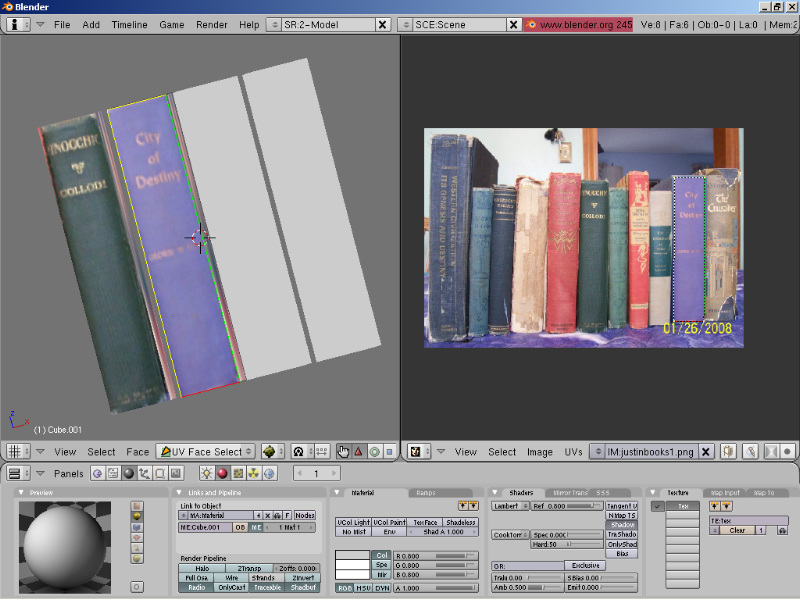This screenshot has width=800, height=600.
Task: Collapse the Preview panel
Action: (x=21, y=492)
